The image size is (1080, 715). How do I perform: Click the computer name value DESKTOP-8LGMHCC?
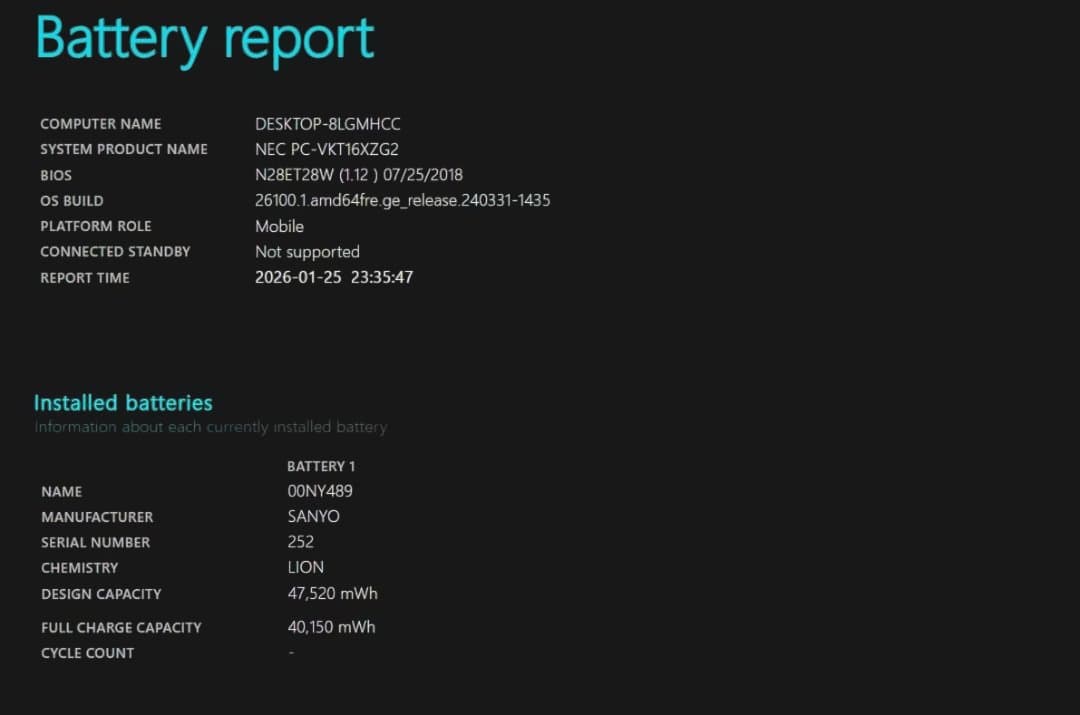tap(328, 124)
